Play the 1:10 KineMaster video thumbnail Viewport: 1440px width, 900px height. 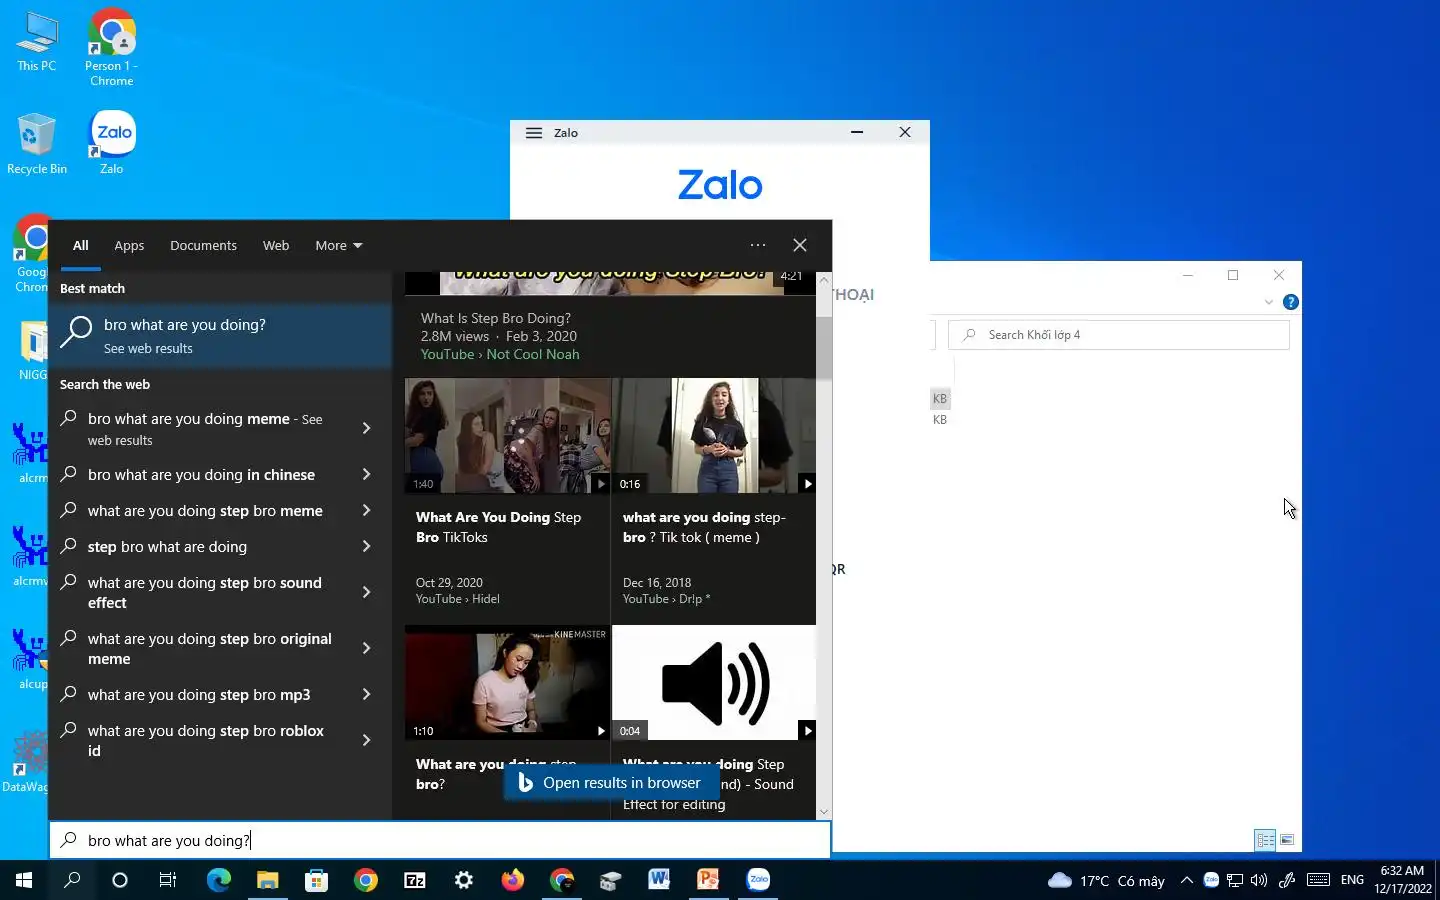[507, 682]
